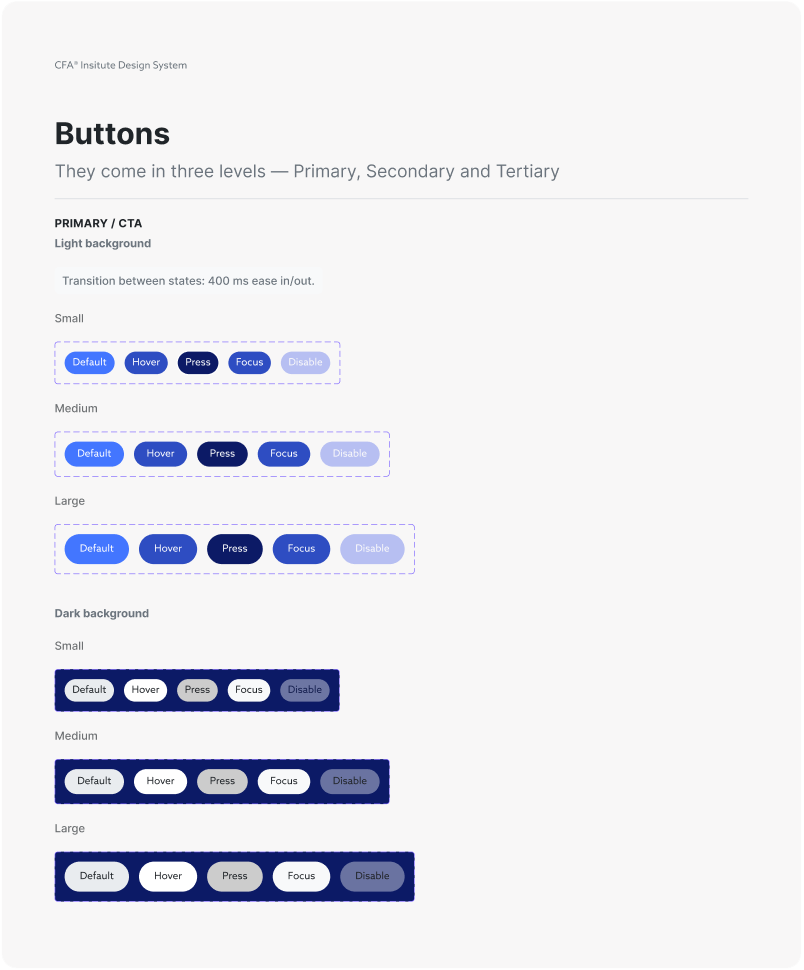The width and height of the screenshot is (804, 970).
Task: Select the small light-background Press button
Action: coord(198,362)
